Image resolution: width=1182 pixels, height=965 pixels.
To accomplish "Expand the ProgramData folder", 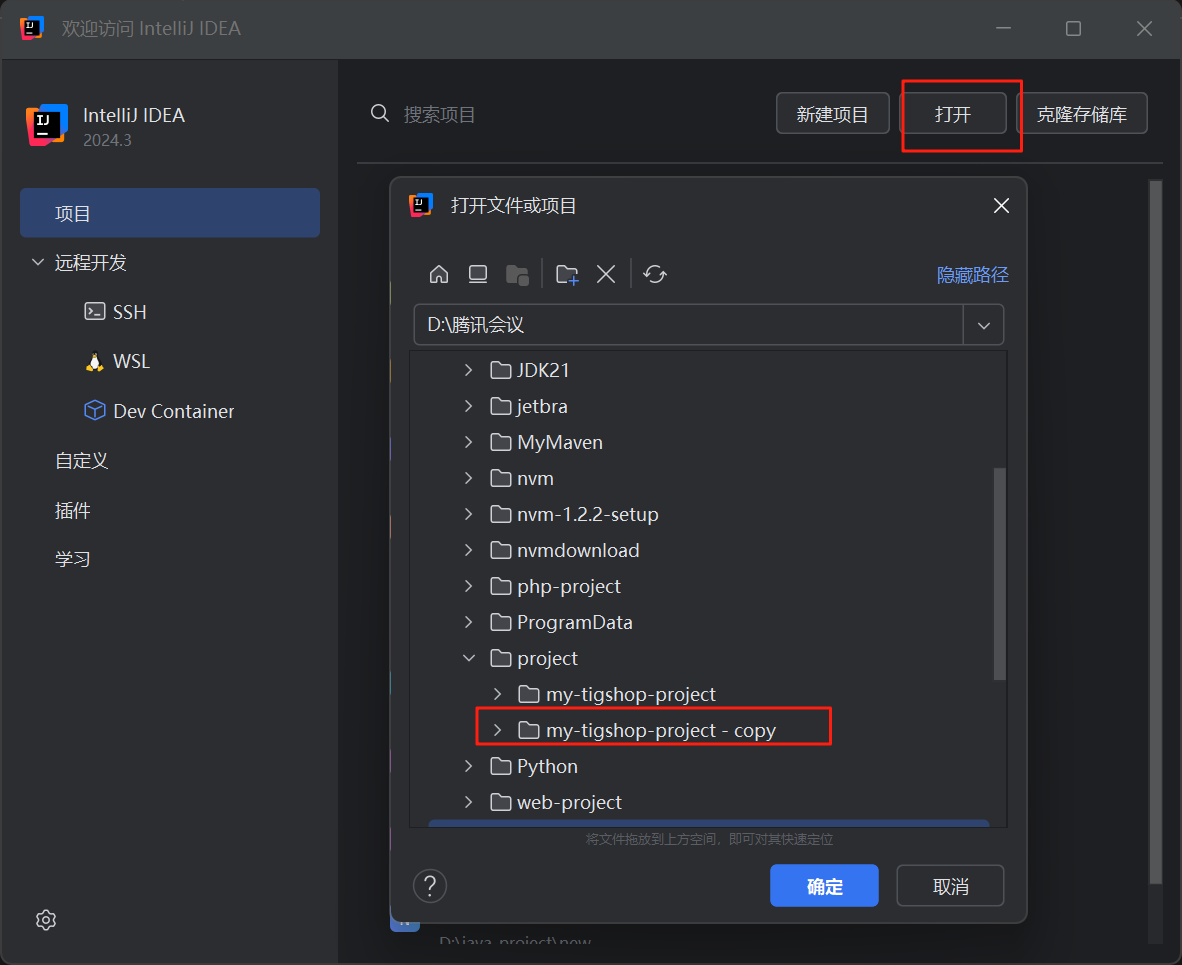I will tap(469, 623).
